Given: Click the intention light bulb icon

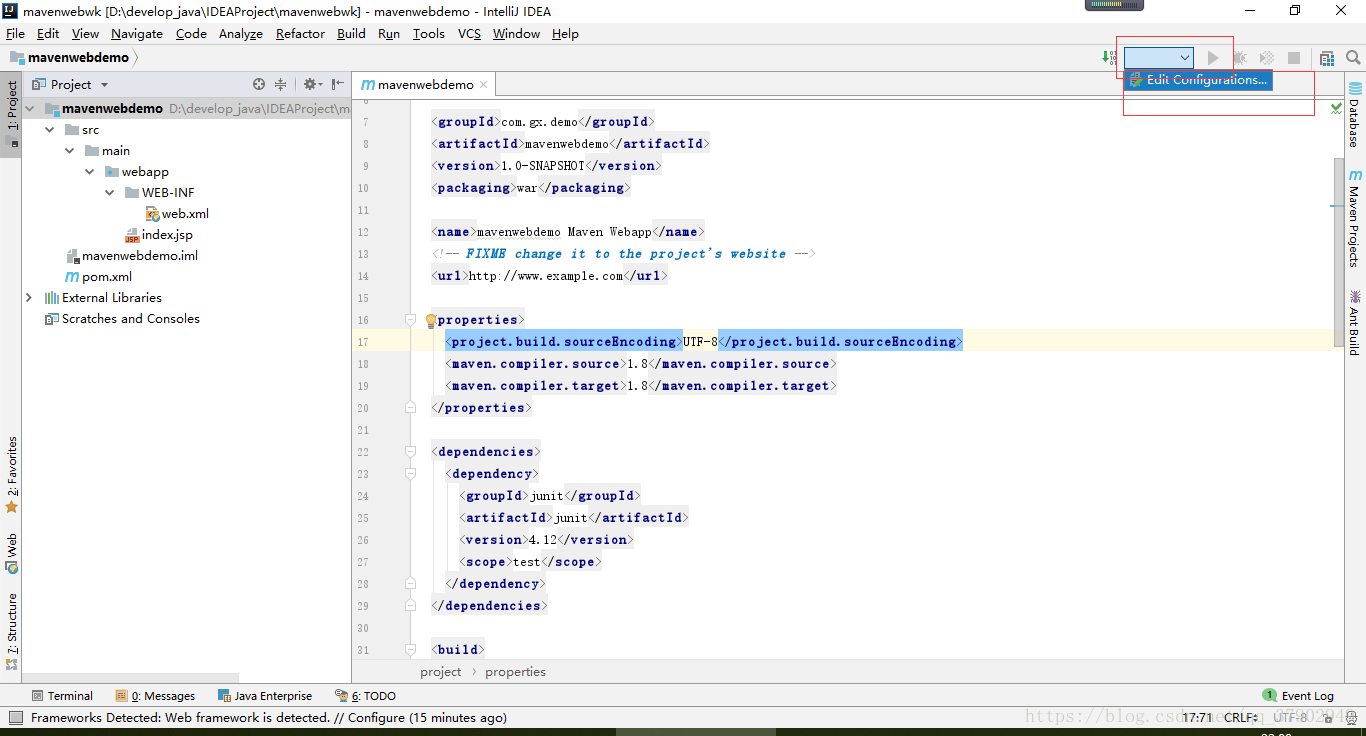Looking at the screenshot, I should [x=431, y=321].
